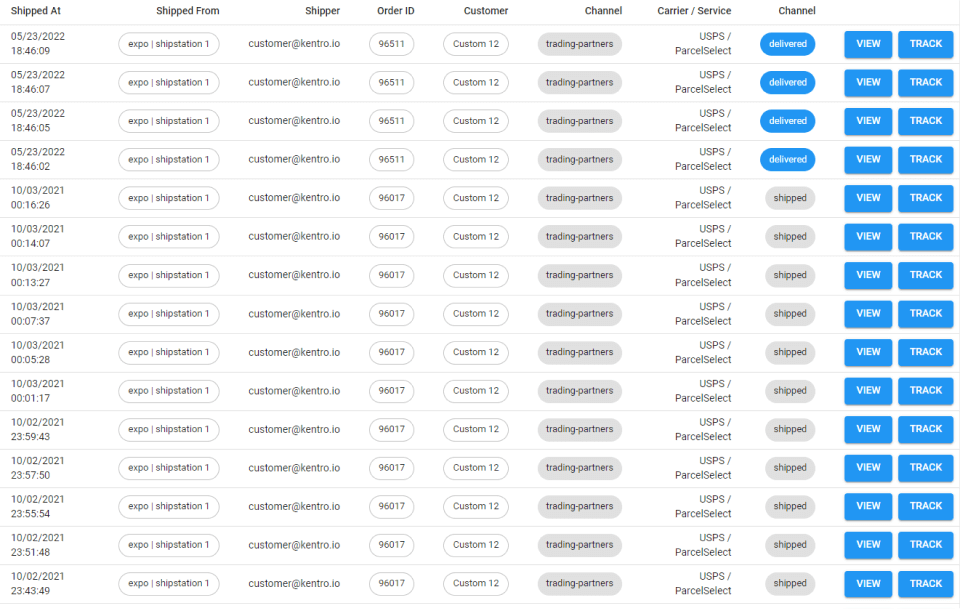Track the shipment shipped at 18:46:07
The image size is (960, 609).
pos(925,83)
